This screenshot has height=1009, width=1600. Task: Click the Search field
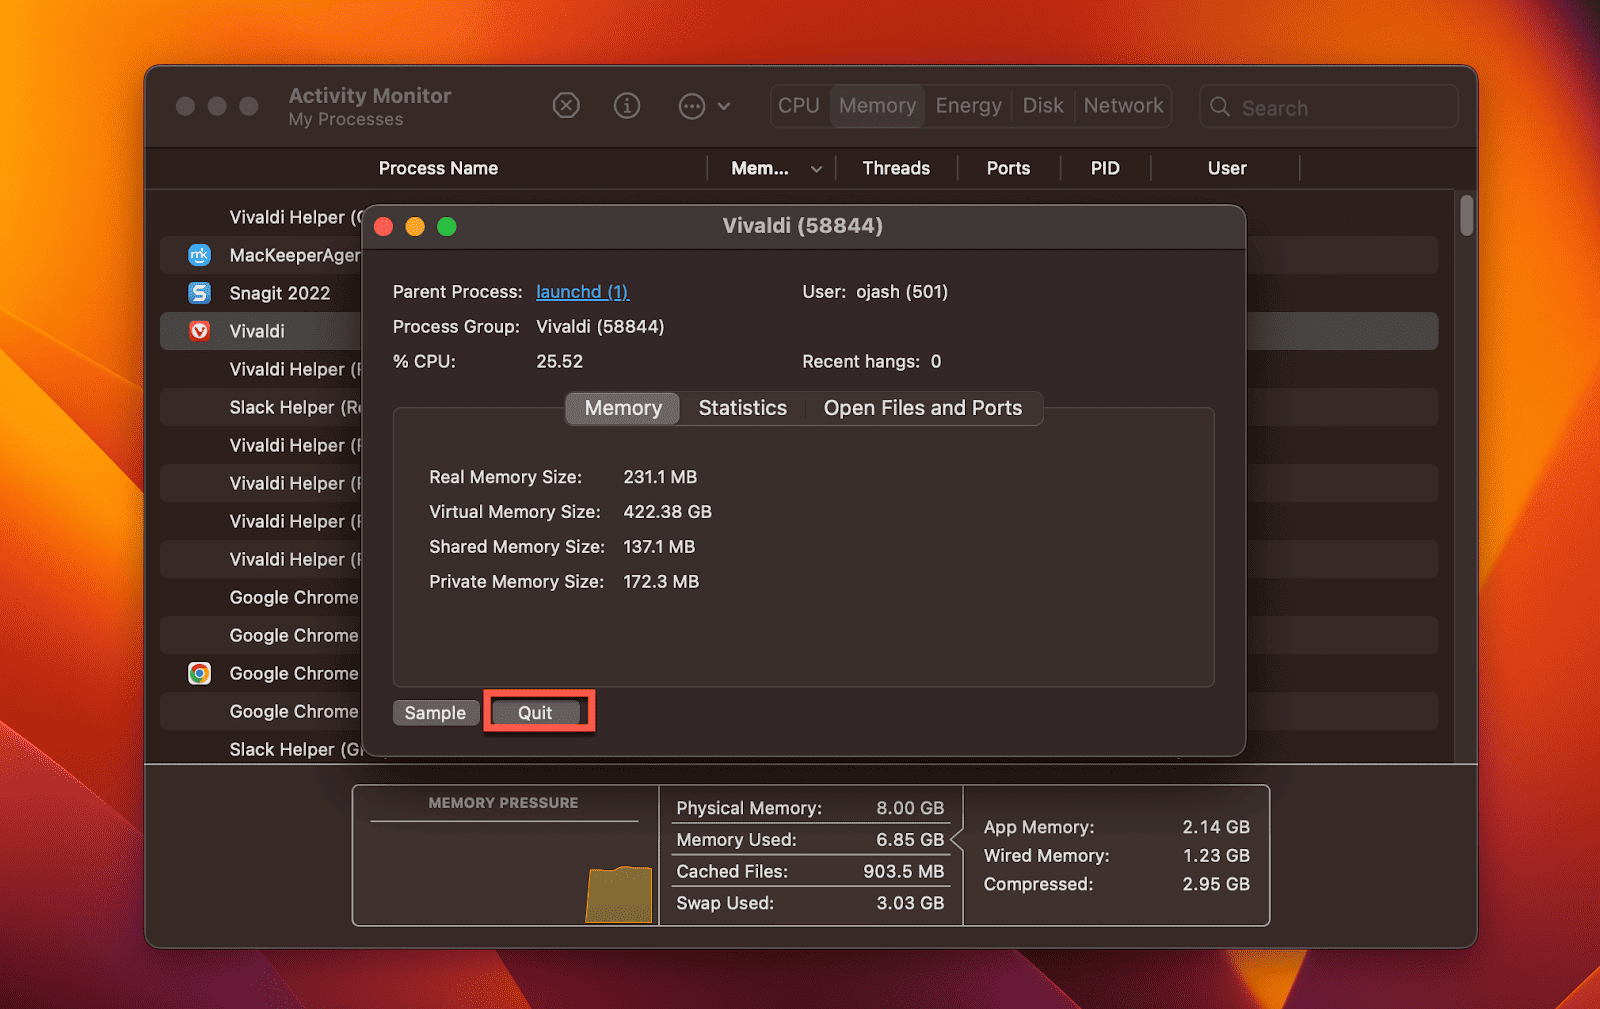pyautogui.click(x=1328, y=107)
